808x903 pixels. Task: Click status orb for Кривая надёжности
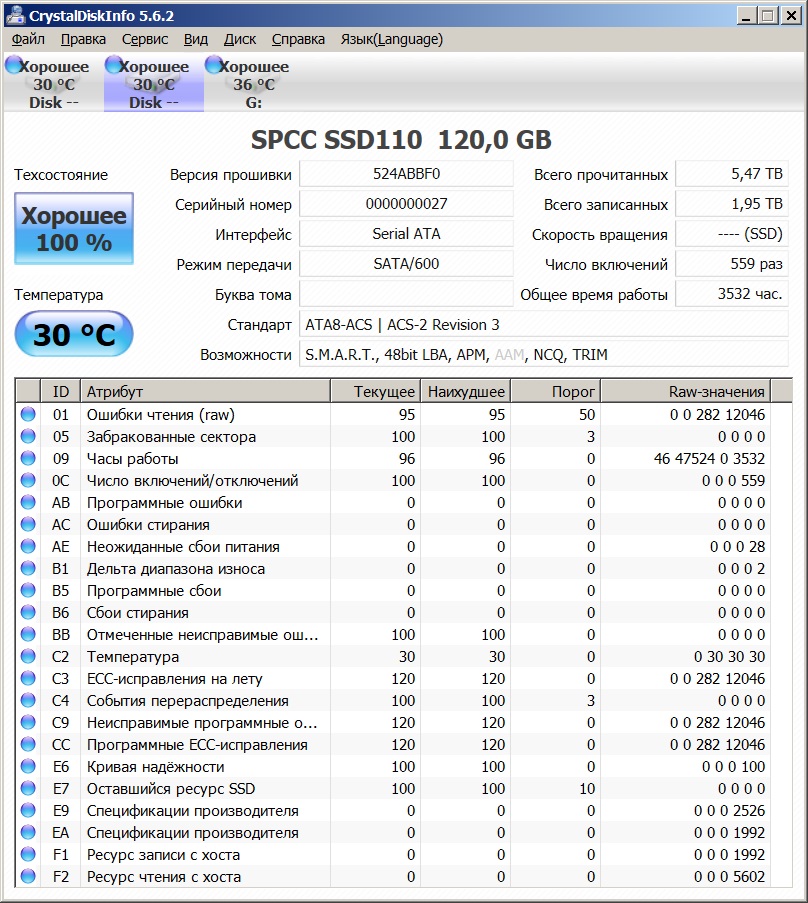click(x=28, y=766)
